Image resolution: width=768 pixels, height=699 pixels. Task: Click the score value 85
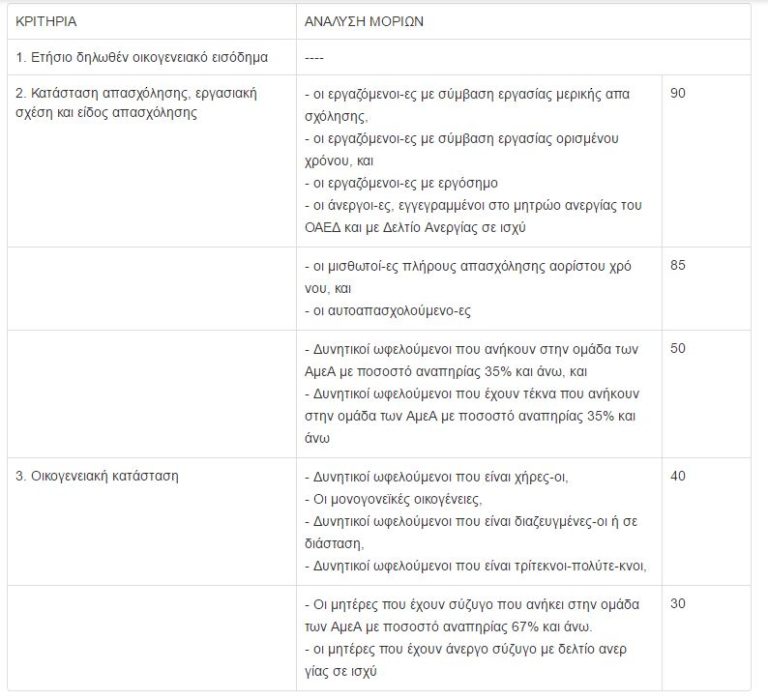[679, 266]
